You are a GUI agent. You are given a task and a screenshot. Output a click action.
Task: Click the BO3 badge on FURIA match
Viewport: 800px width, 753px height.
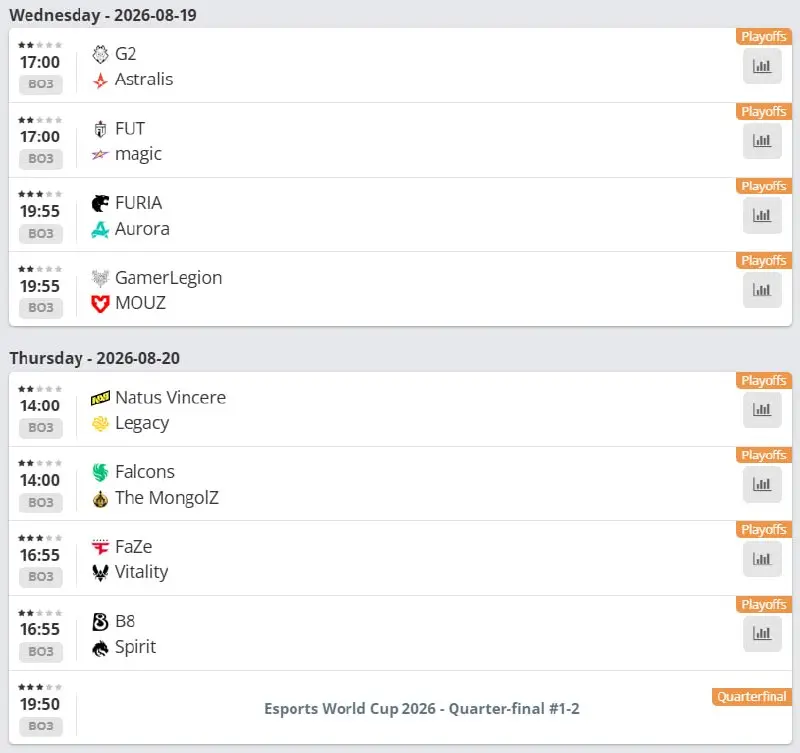click(x=41, y=234)
